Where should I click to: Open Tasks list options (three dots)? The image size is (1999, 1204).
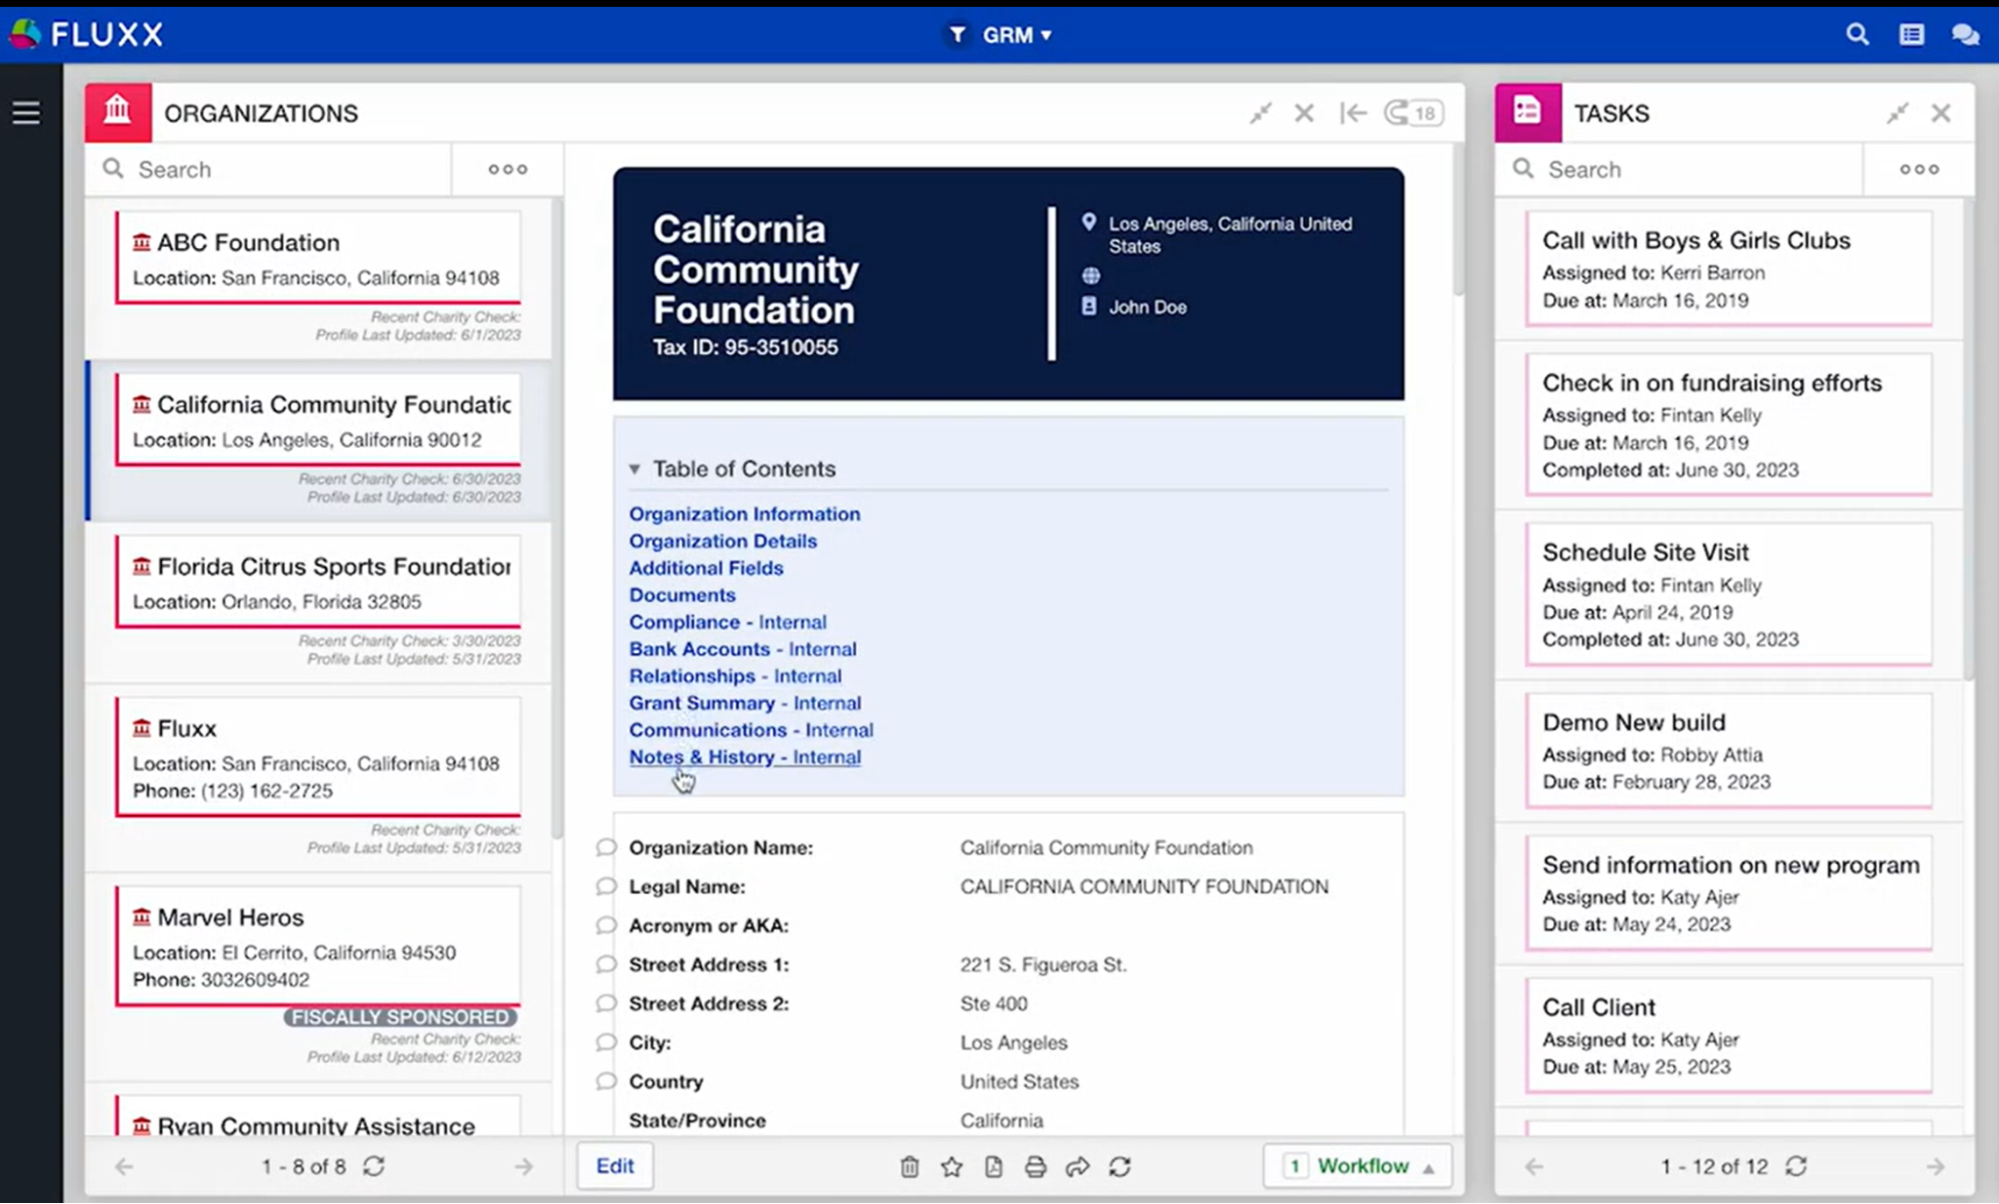click(1919, 169)
